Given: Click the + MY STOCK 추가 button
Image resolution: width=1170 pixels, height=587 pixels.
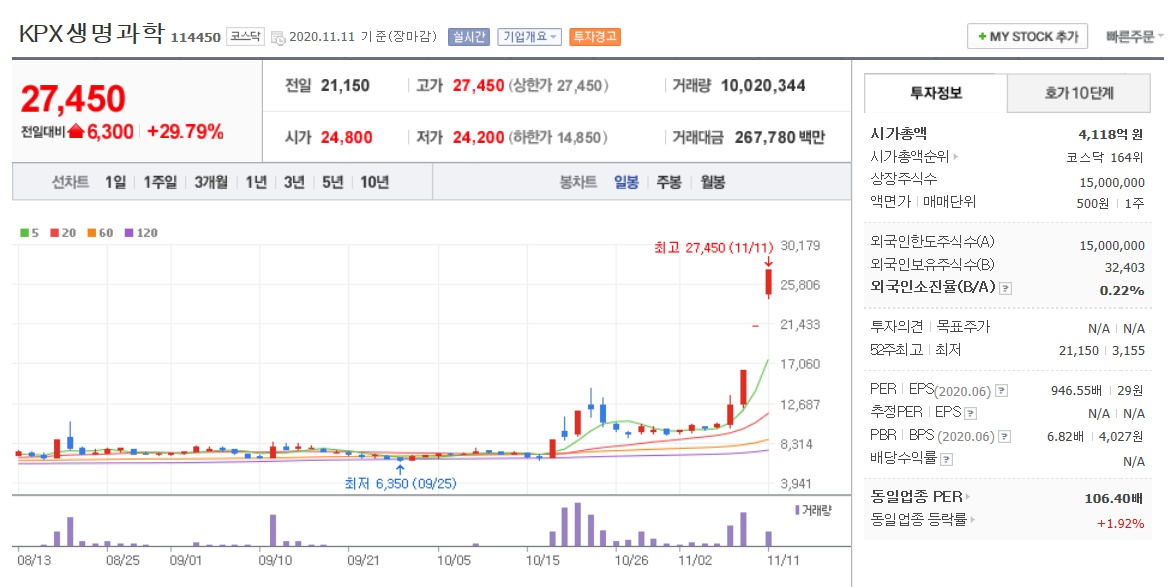Looking at the screenshot, I should 1027,37.
